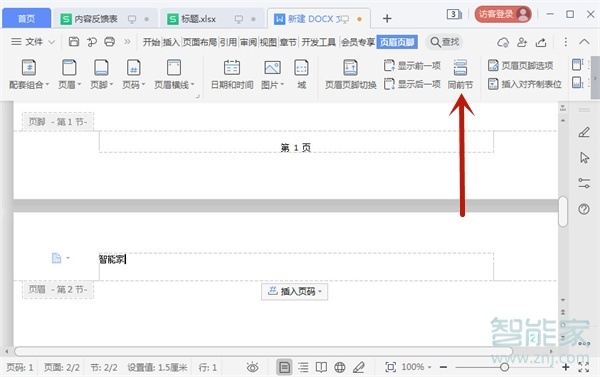The image size is (600, 377).
Task: Open the 100% zoom level dropdown
Action: [417, 367]
